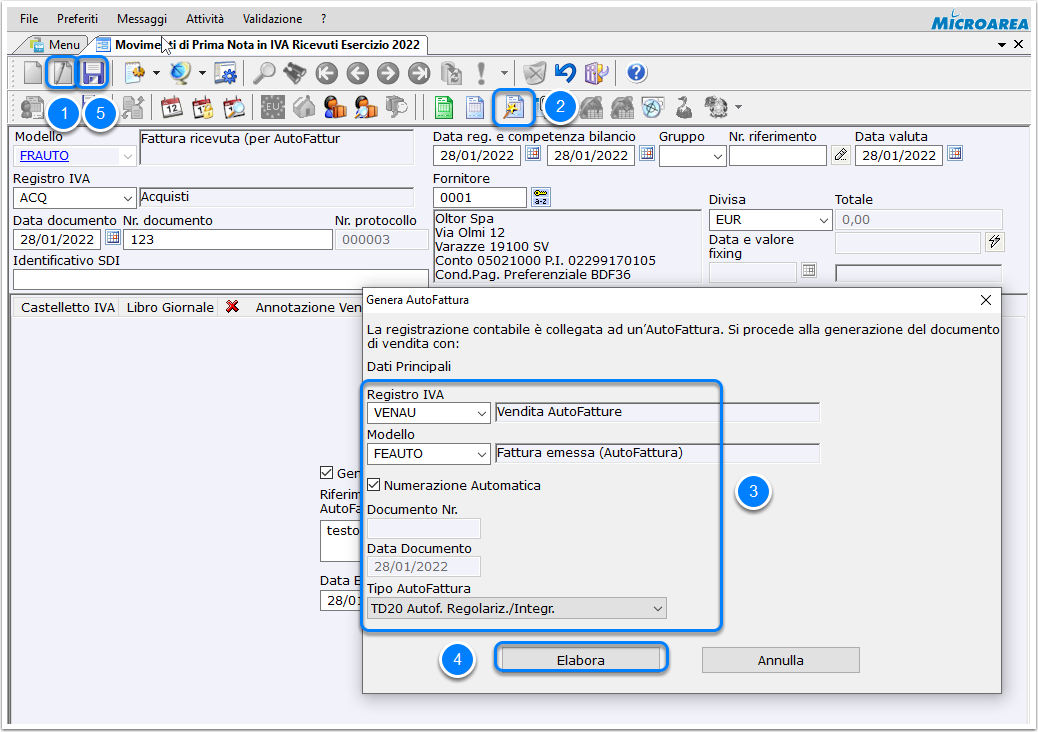Click the binoculars find icon

coord(295,73)
